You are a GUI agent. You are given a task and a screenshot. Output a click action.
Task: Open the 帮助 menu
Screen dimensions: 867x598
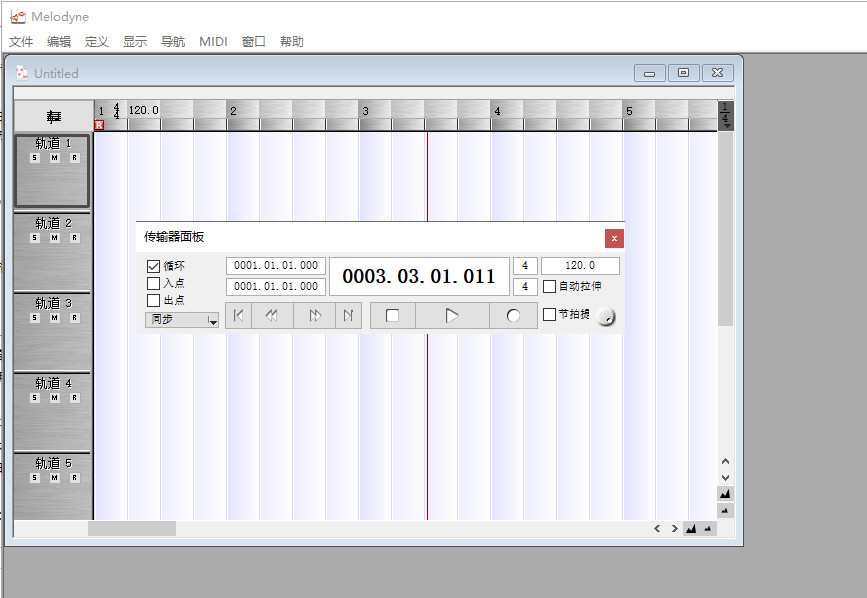pyautogui.click(x=292, y=41)
